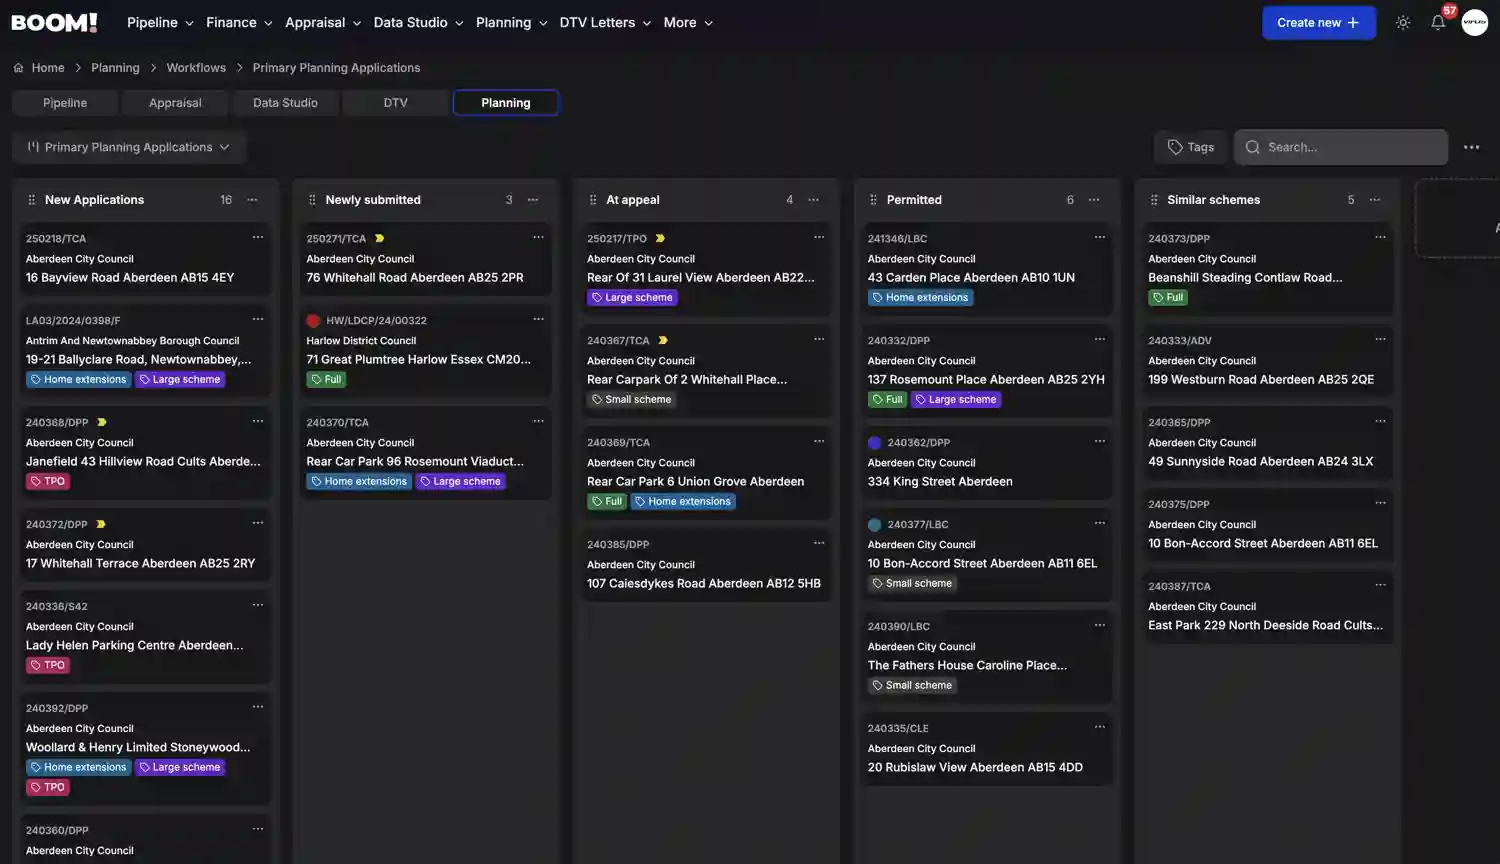
Task: Open options for card 241346/LBC
Action: click(1100, 237)
